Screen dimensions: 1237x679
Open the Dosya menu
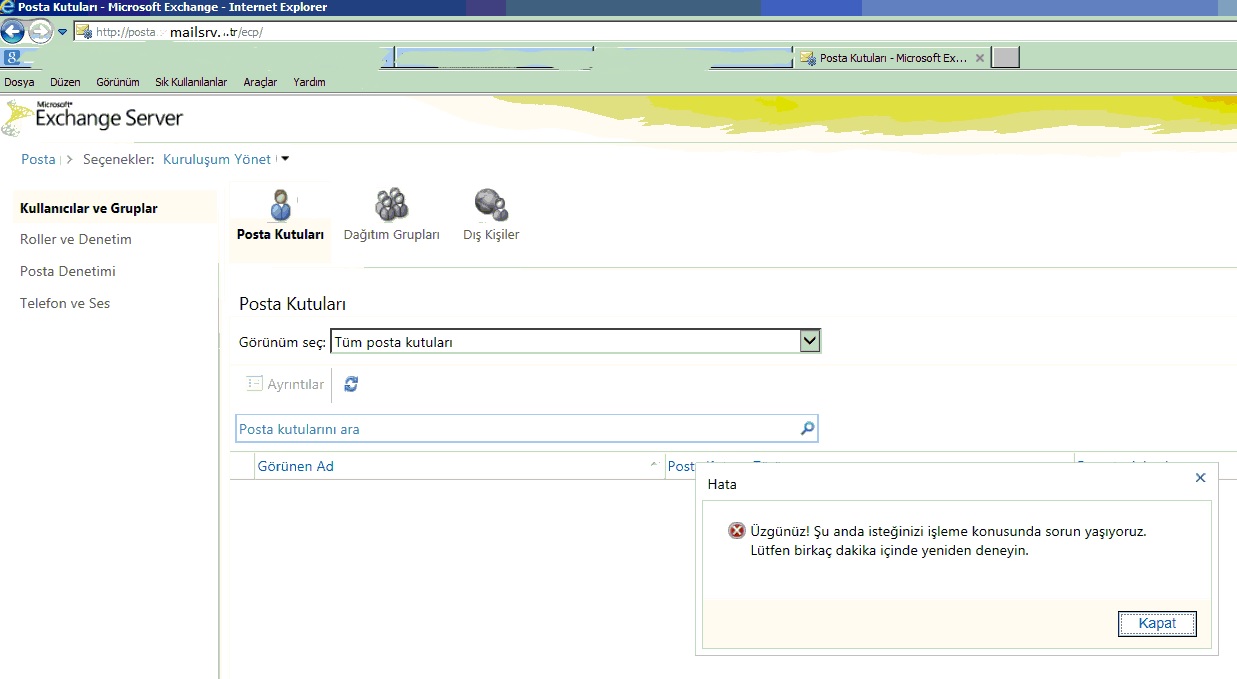(19, 82)
